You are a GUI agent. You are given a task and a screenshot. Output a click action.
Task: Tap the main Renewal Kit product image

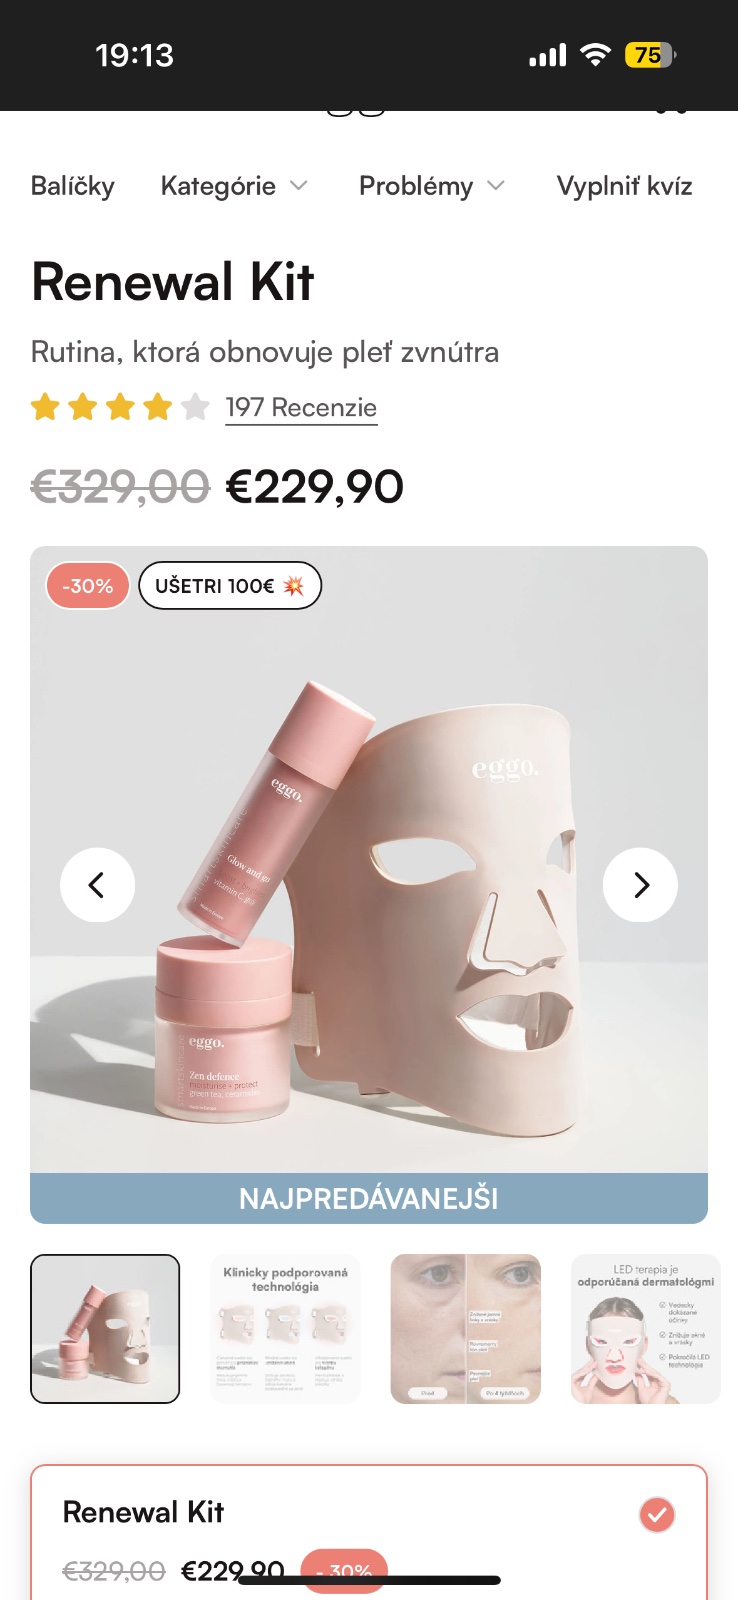coord(369,860)
